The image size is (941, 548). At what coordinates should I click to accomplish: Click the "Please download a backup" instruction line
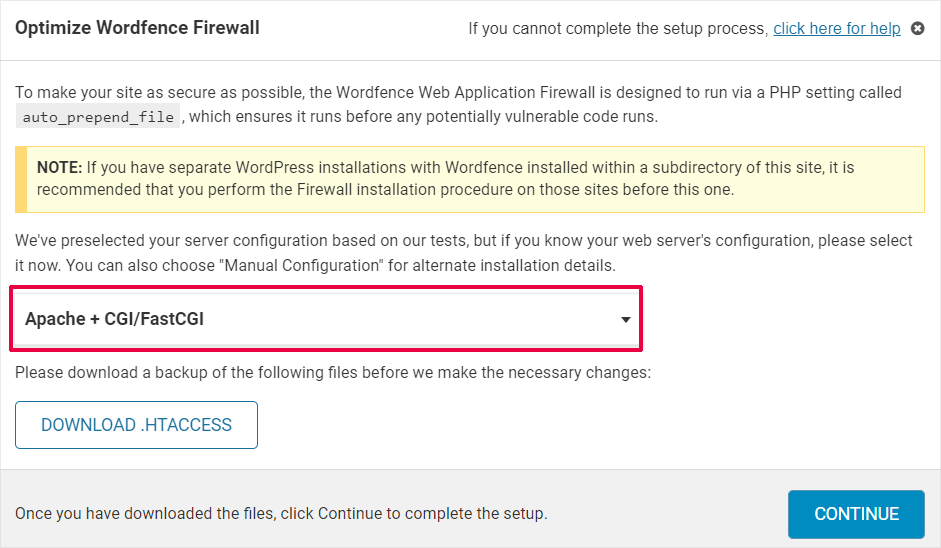coord(332,373)
